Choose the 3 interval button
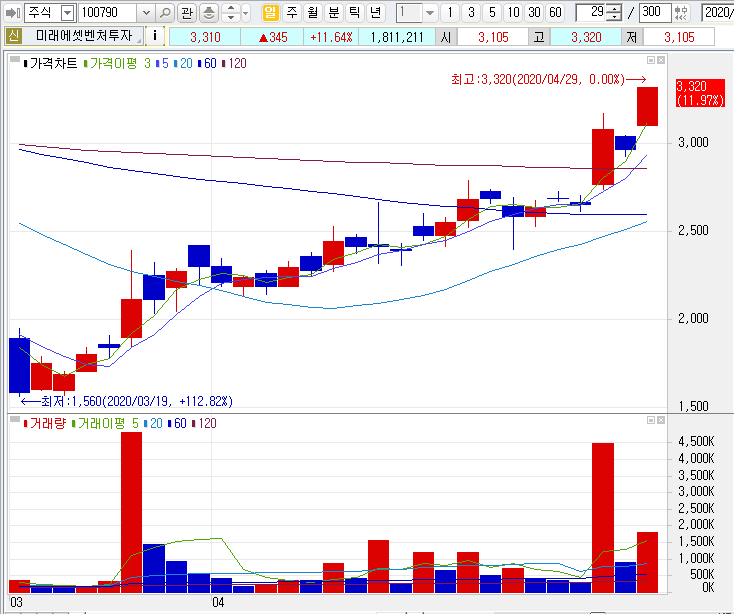The height and width of the screenshot is (614, 734). click(471, 13)
